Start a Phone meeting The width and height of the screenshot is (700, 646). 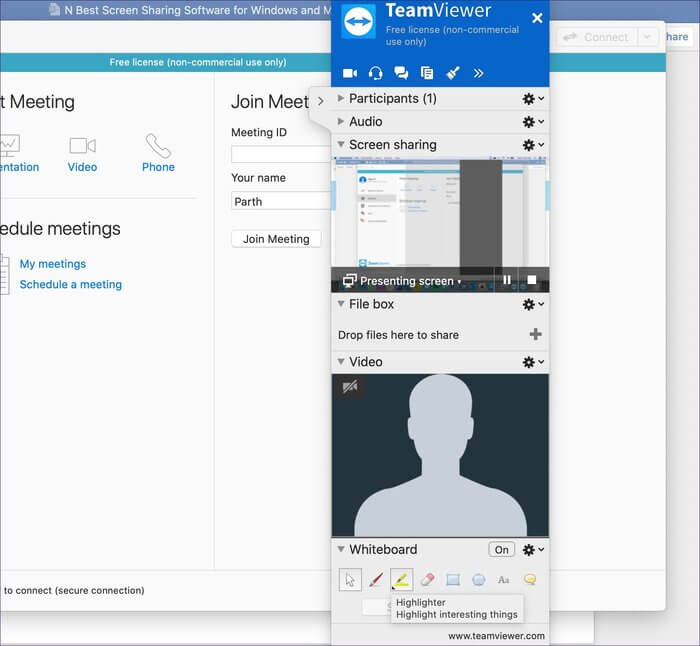coord(158,153)
